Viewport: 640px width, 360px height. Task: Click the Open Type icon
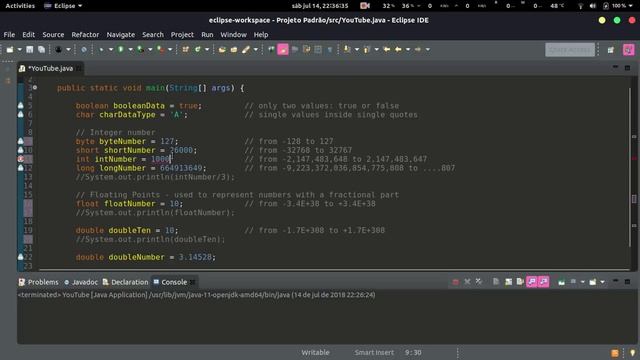(222, 49)
